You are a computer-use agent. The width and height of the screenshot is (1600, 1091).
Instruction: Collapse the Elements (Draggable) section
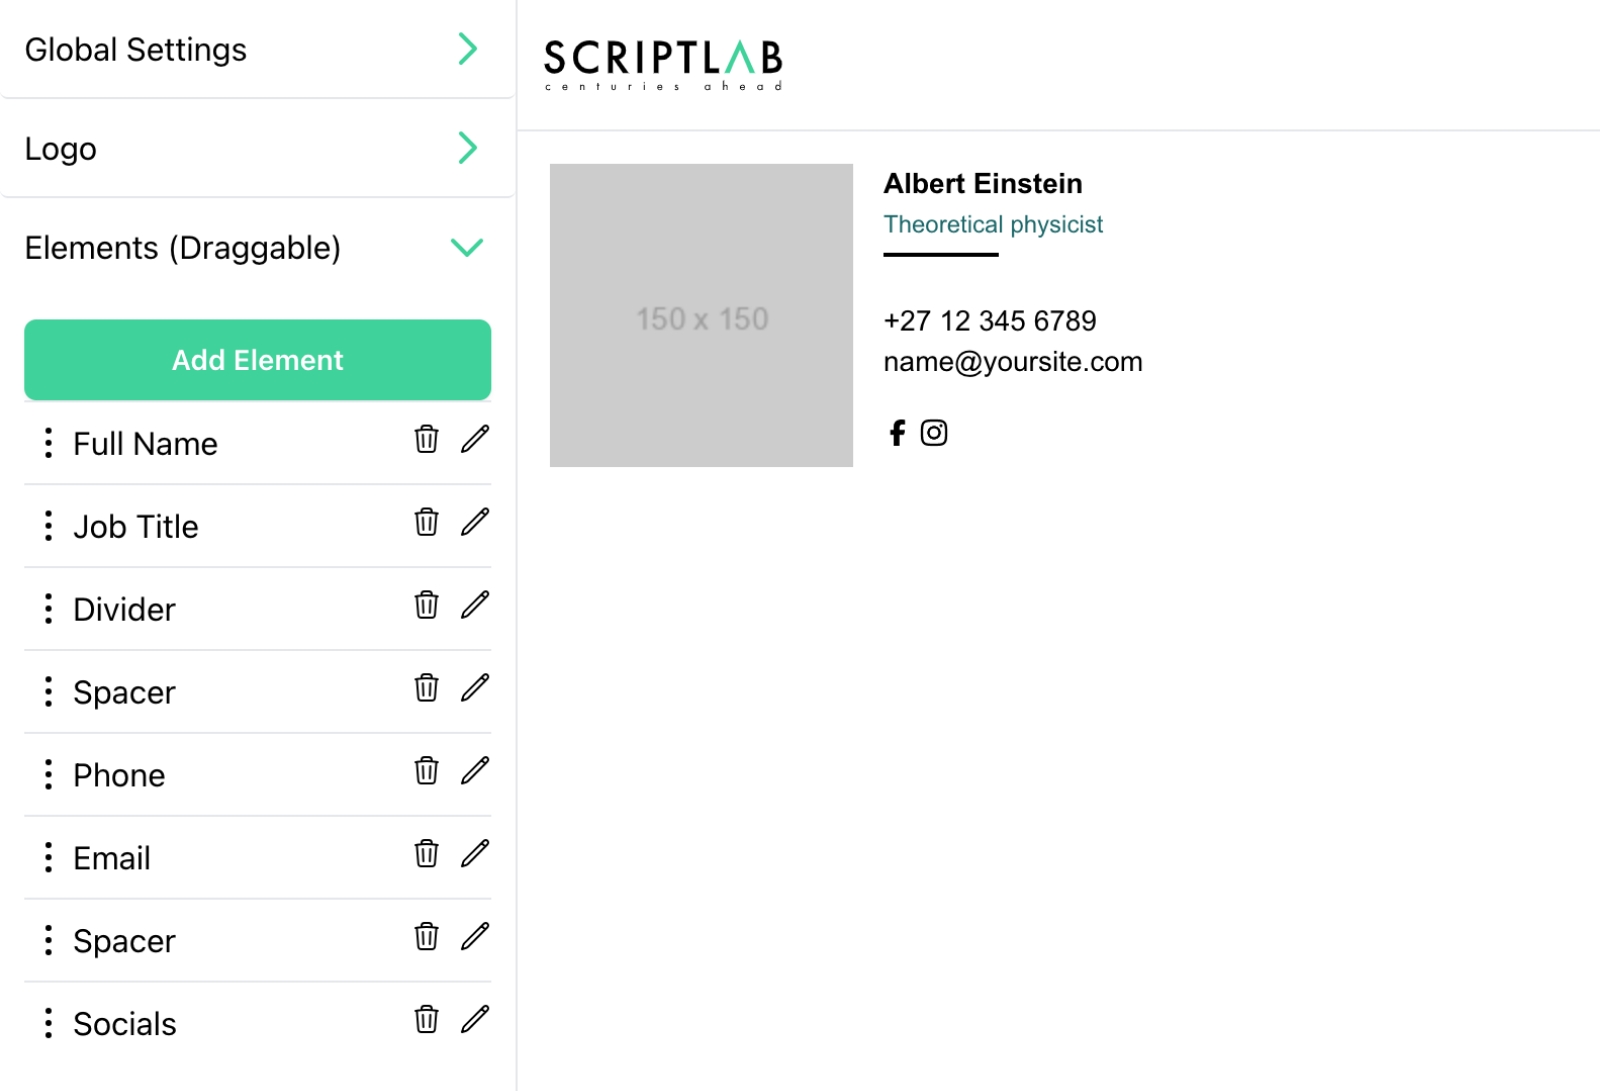coord(467,248)
